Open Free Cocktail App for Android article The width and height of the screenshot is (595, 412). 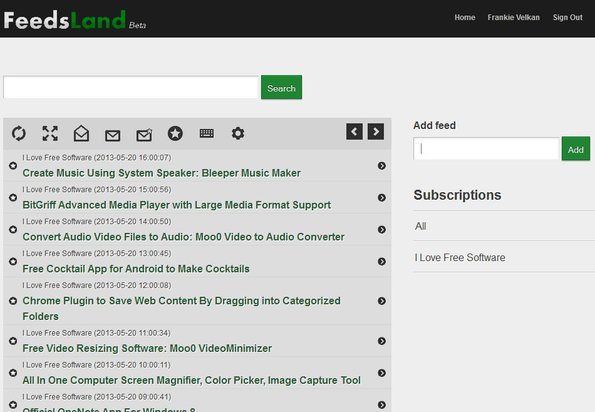(x=136, y=269)
